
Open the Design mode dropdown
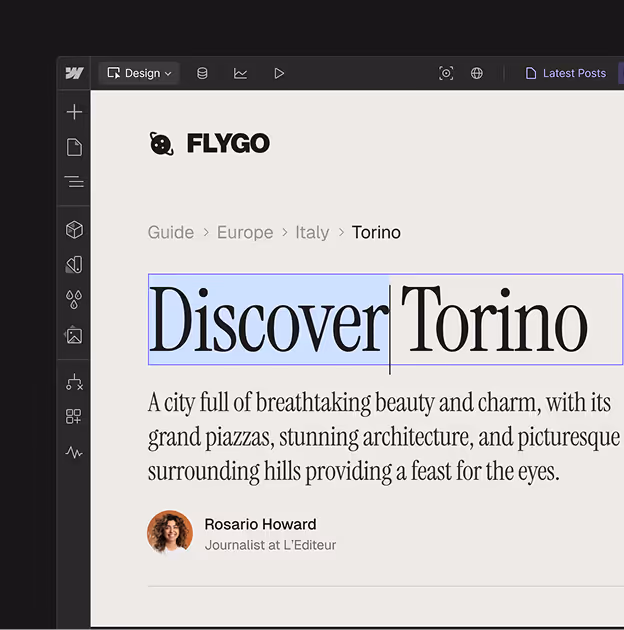pyautogui.click(x=139, y=73)
